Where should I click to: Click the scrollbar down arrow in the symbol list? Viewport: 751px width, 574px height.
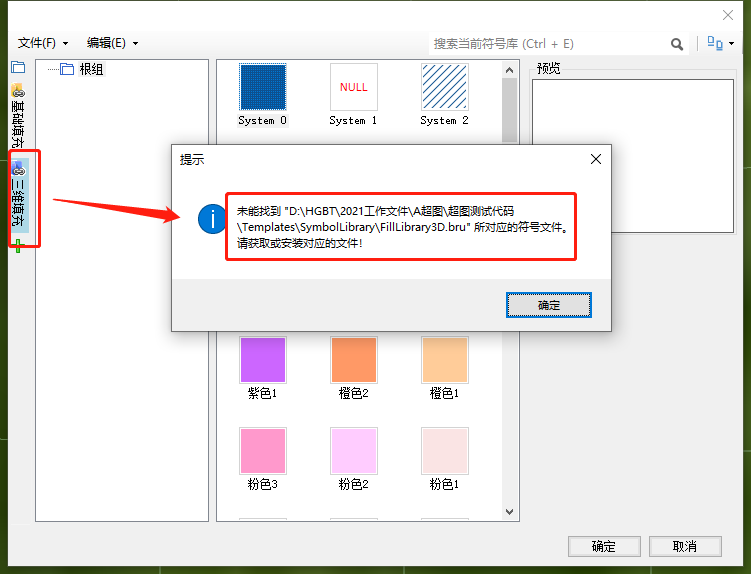pos(510,512)
